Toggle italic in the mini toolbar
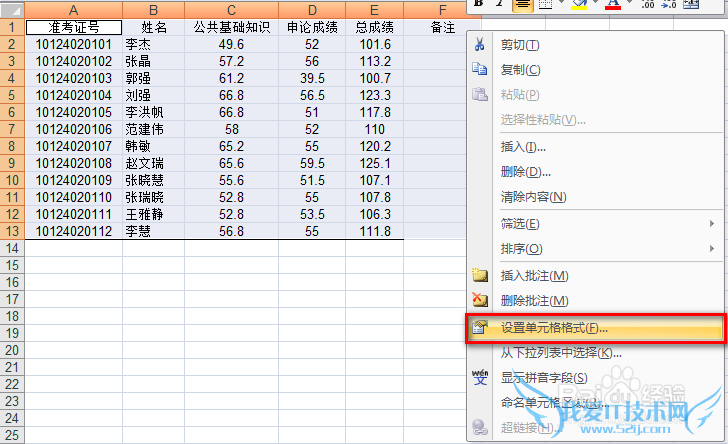The width and height of the screenshot is (728, 444). click(x=500, y=4)
